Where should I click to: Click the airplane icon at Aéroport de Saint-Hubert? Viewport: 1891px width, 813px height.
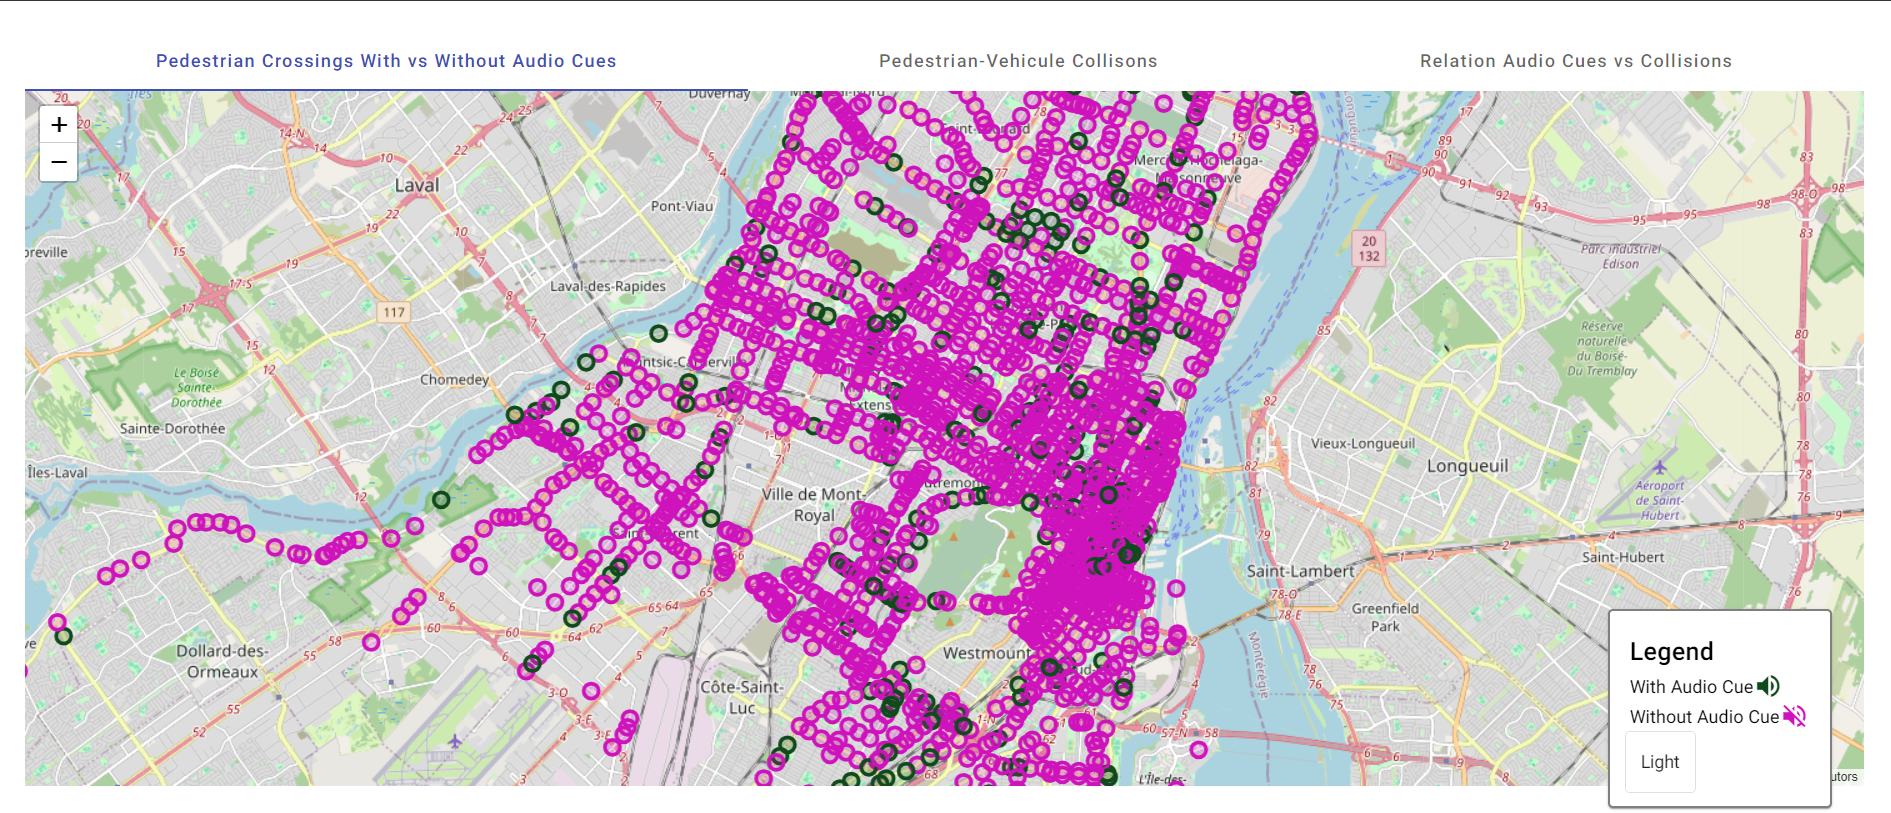click(x=1659, y=467)
